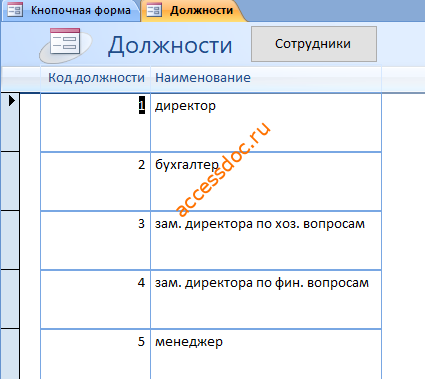Click the code field containing 2

[95, 181]
